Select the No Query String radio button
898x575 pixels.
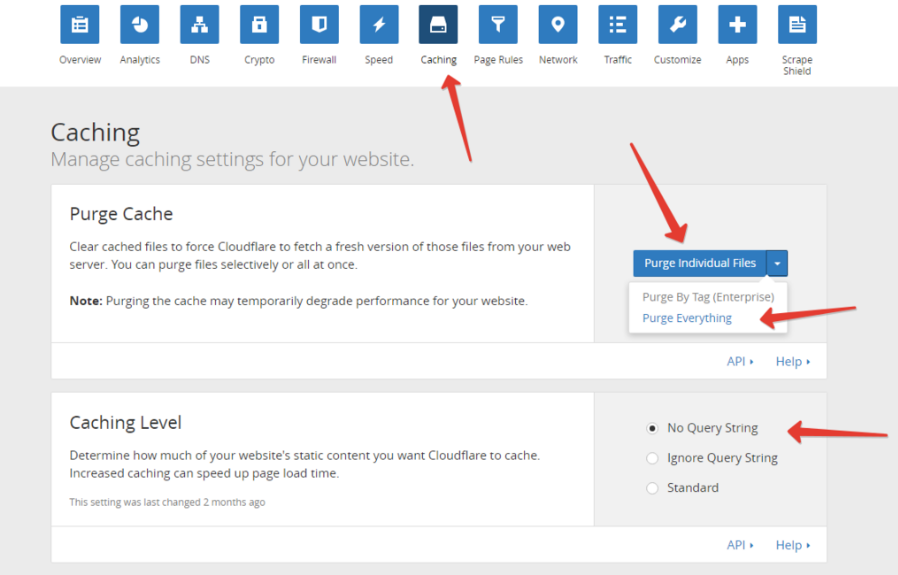click(652, 428)
